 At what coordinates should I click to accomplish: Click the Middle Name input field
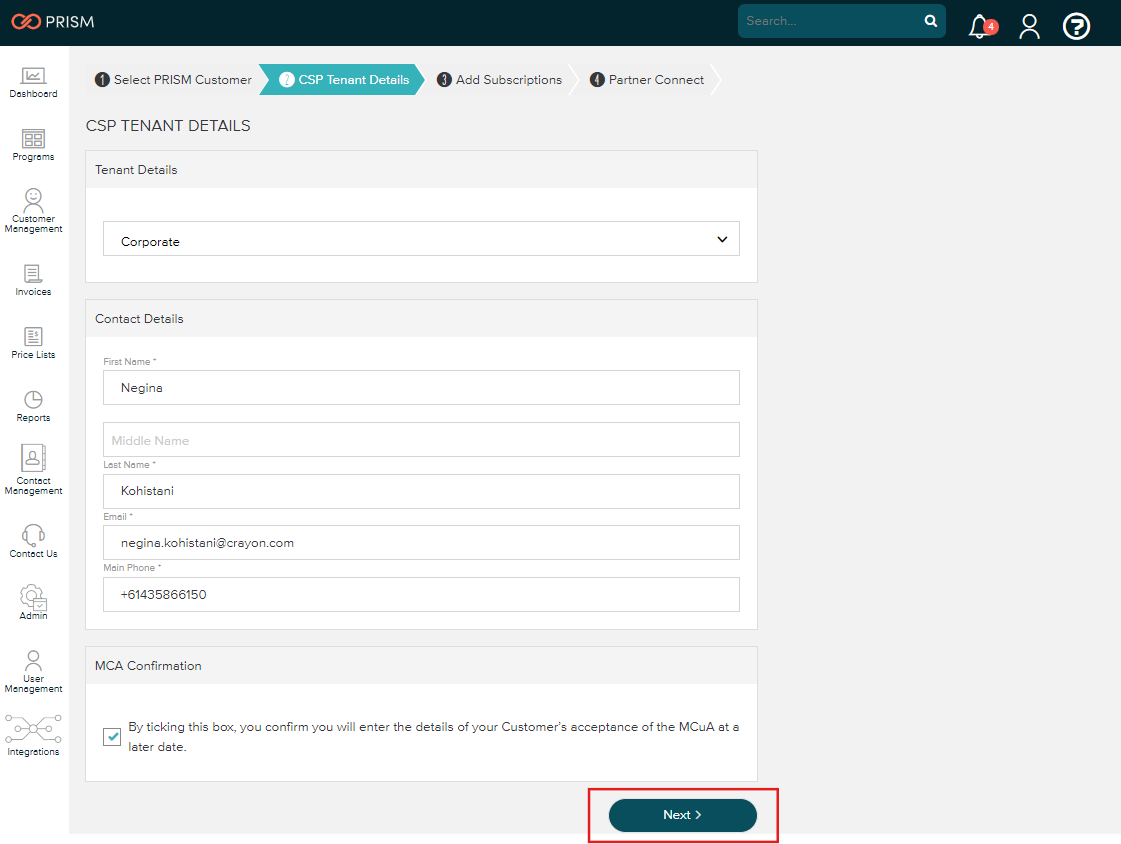click(x=420, y=439)
